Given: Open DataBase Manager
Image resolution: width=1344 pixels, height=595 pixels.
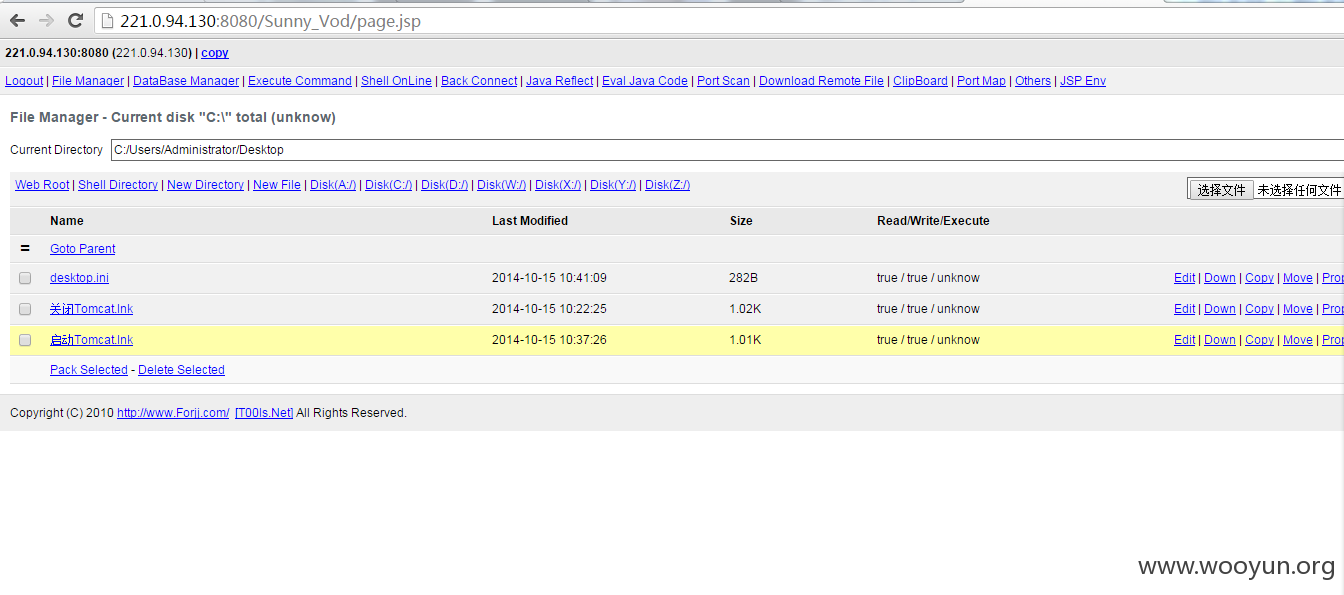Looking at the screenshot, I should click(186, 81).
